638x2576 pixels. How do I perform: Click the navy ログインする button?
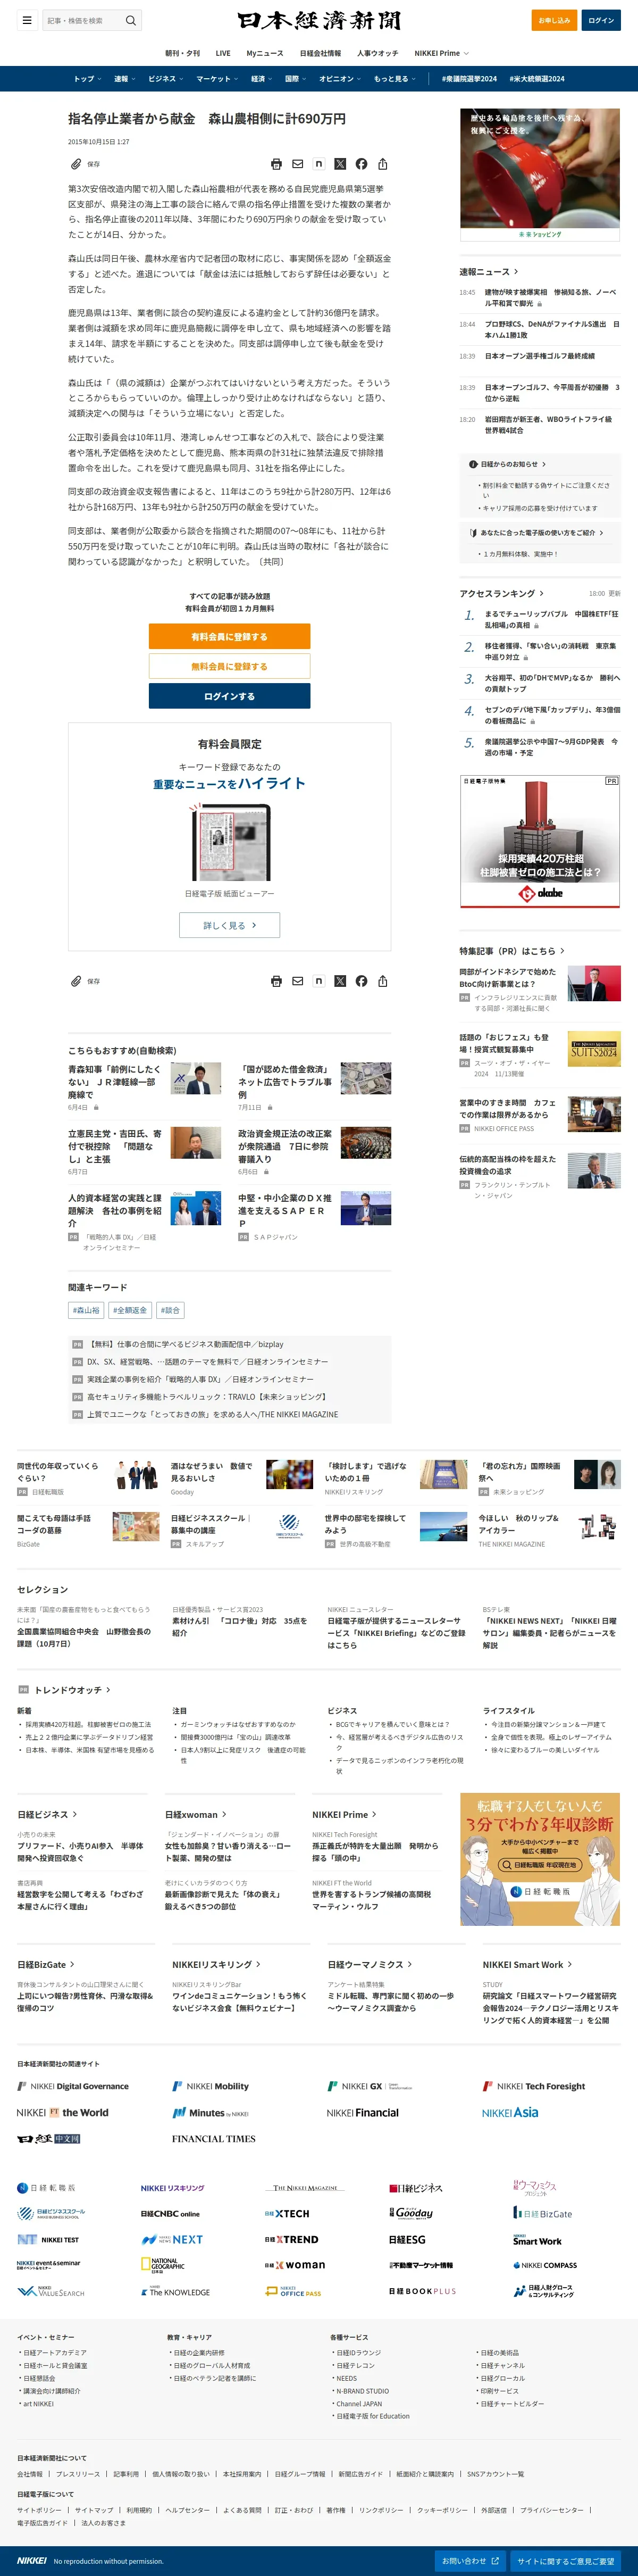pyautogui.click(x=229, y=696)
